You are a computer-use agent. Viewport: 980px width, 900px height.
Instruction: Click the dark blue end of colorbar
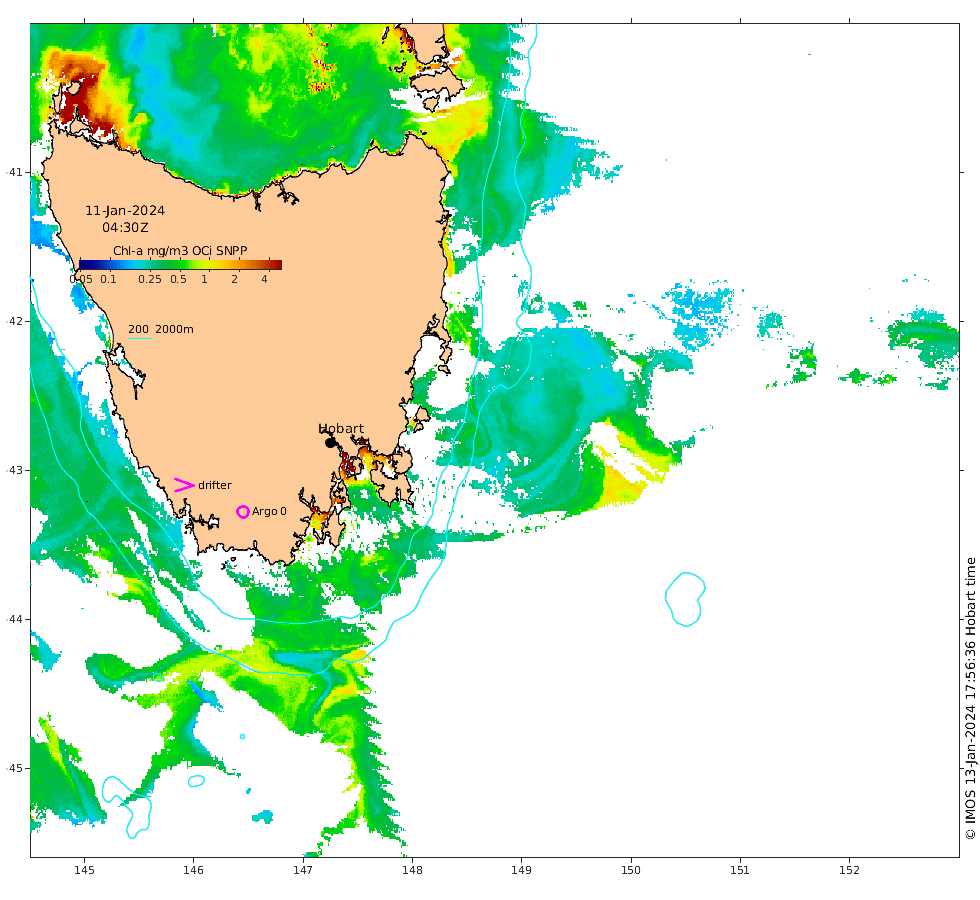86,265
